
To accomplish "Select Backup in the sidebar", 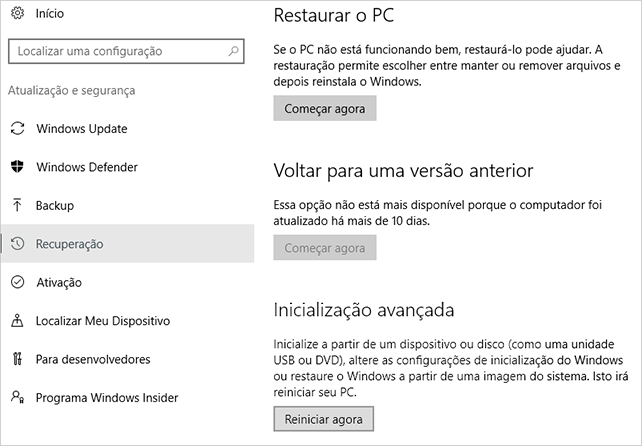I will (127, 205).
